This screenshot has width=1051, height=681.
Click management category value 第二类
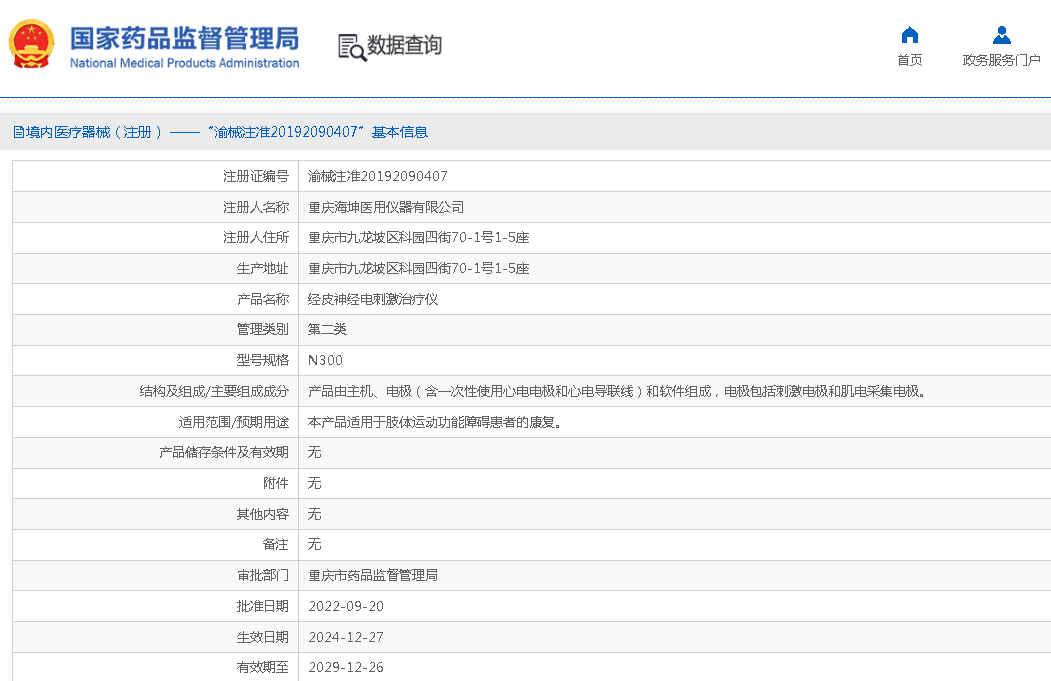point(327,329)
